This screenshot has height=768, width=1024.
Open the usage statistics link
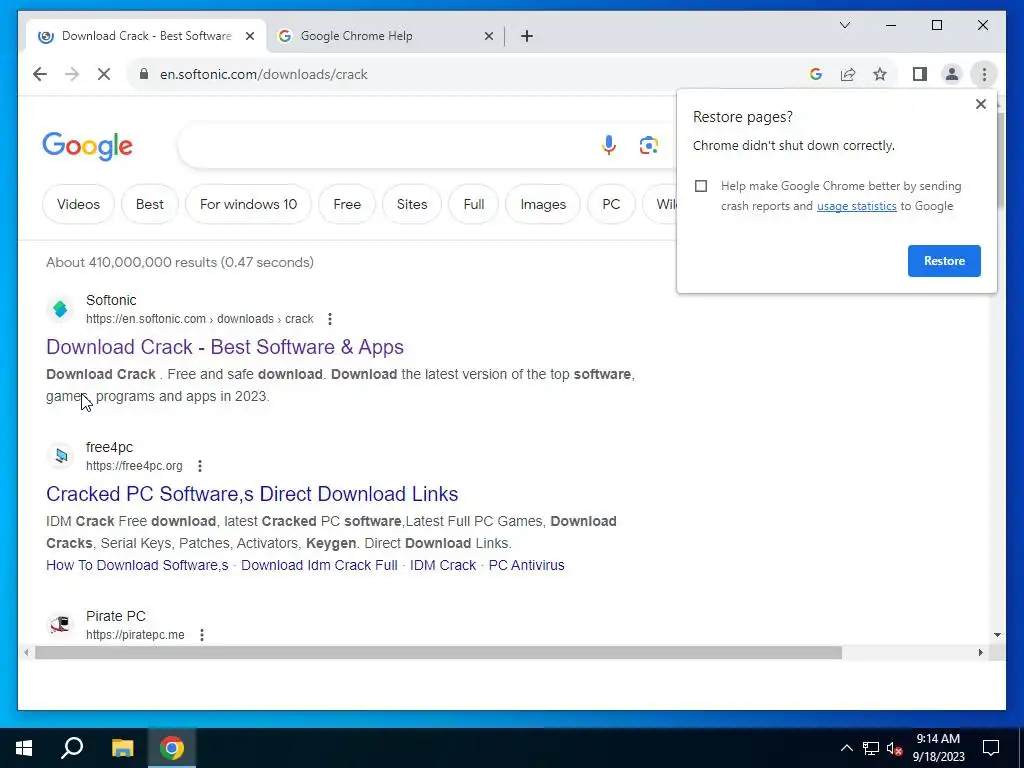tap(856, 206)
